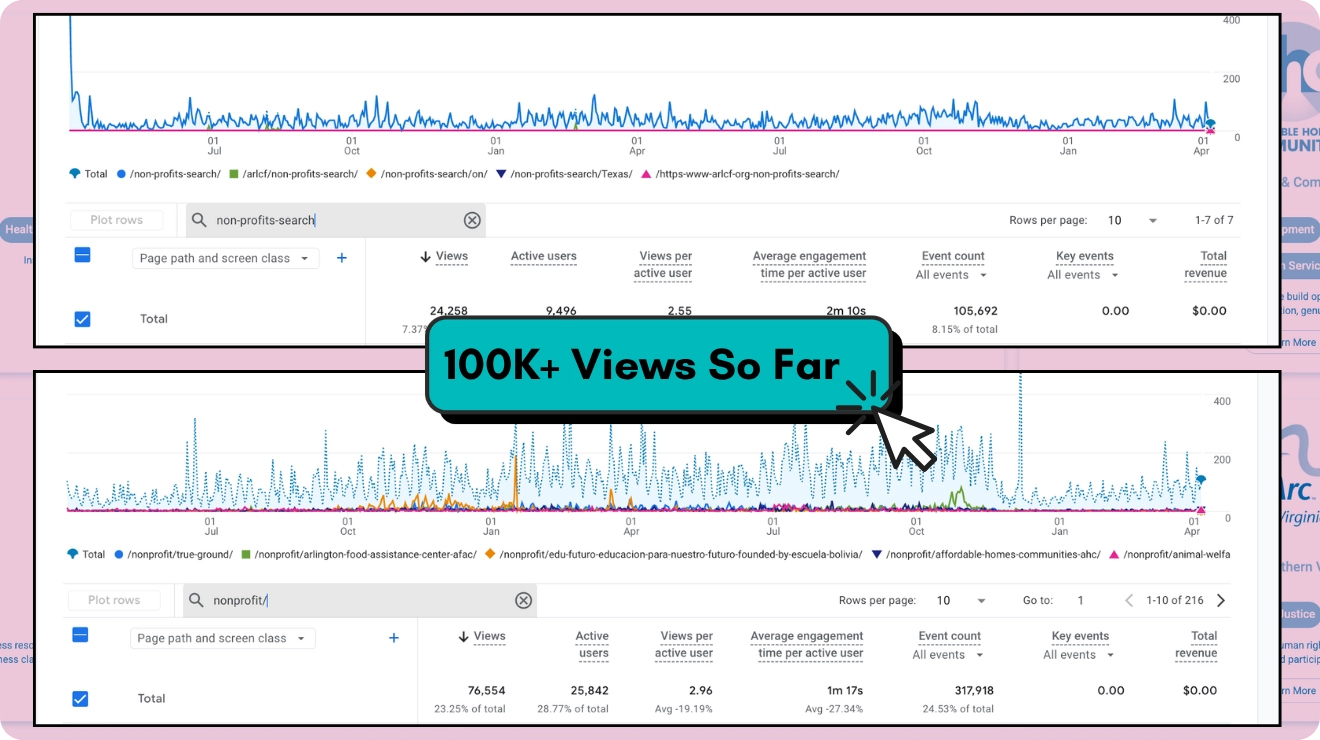Click Views per active user header in the non-profits-search table
Screen dimensions: 1320x740
click(663, 265)
